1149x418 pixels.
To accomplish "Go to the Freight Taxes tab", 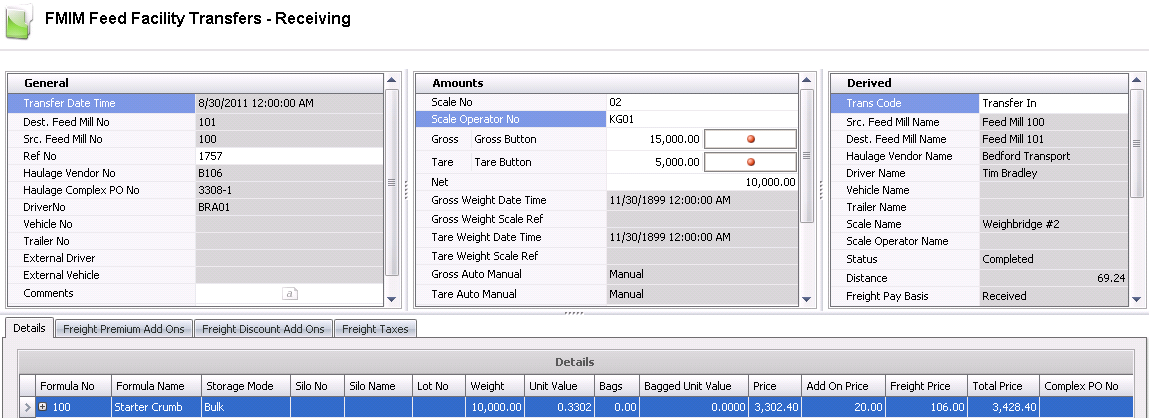I will coord(375,328).
